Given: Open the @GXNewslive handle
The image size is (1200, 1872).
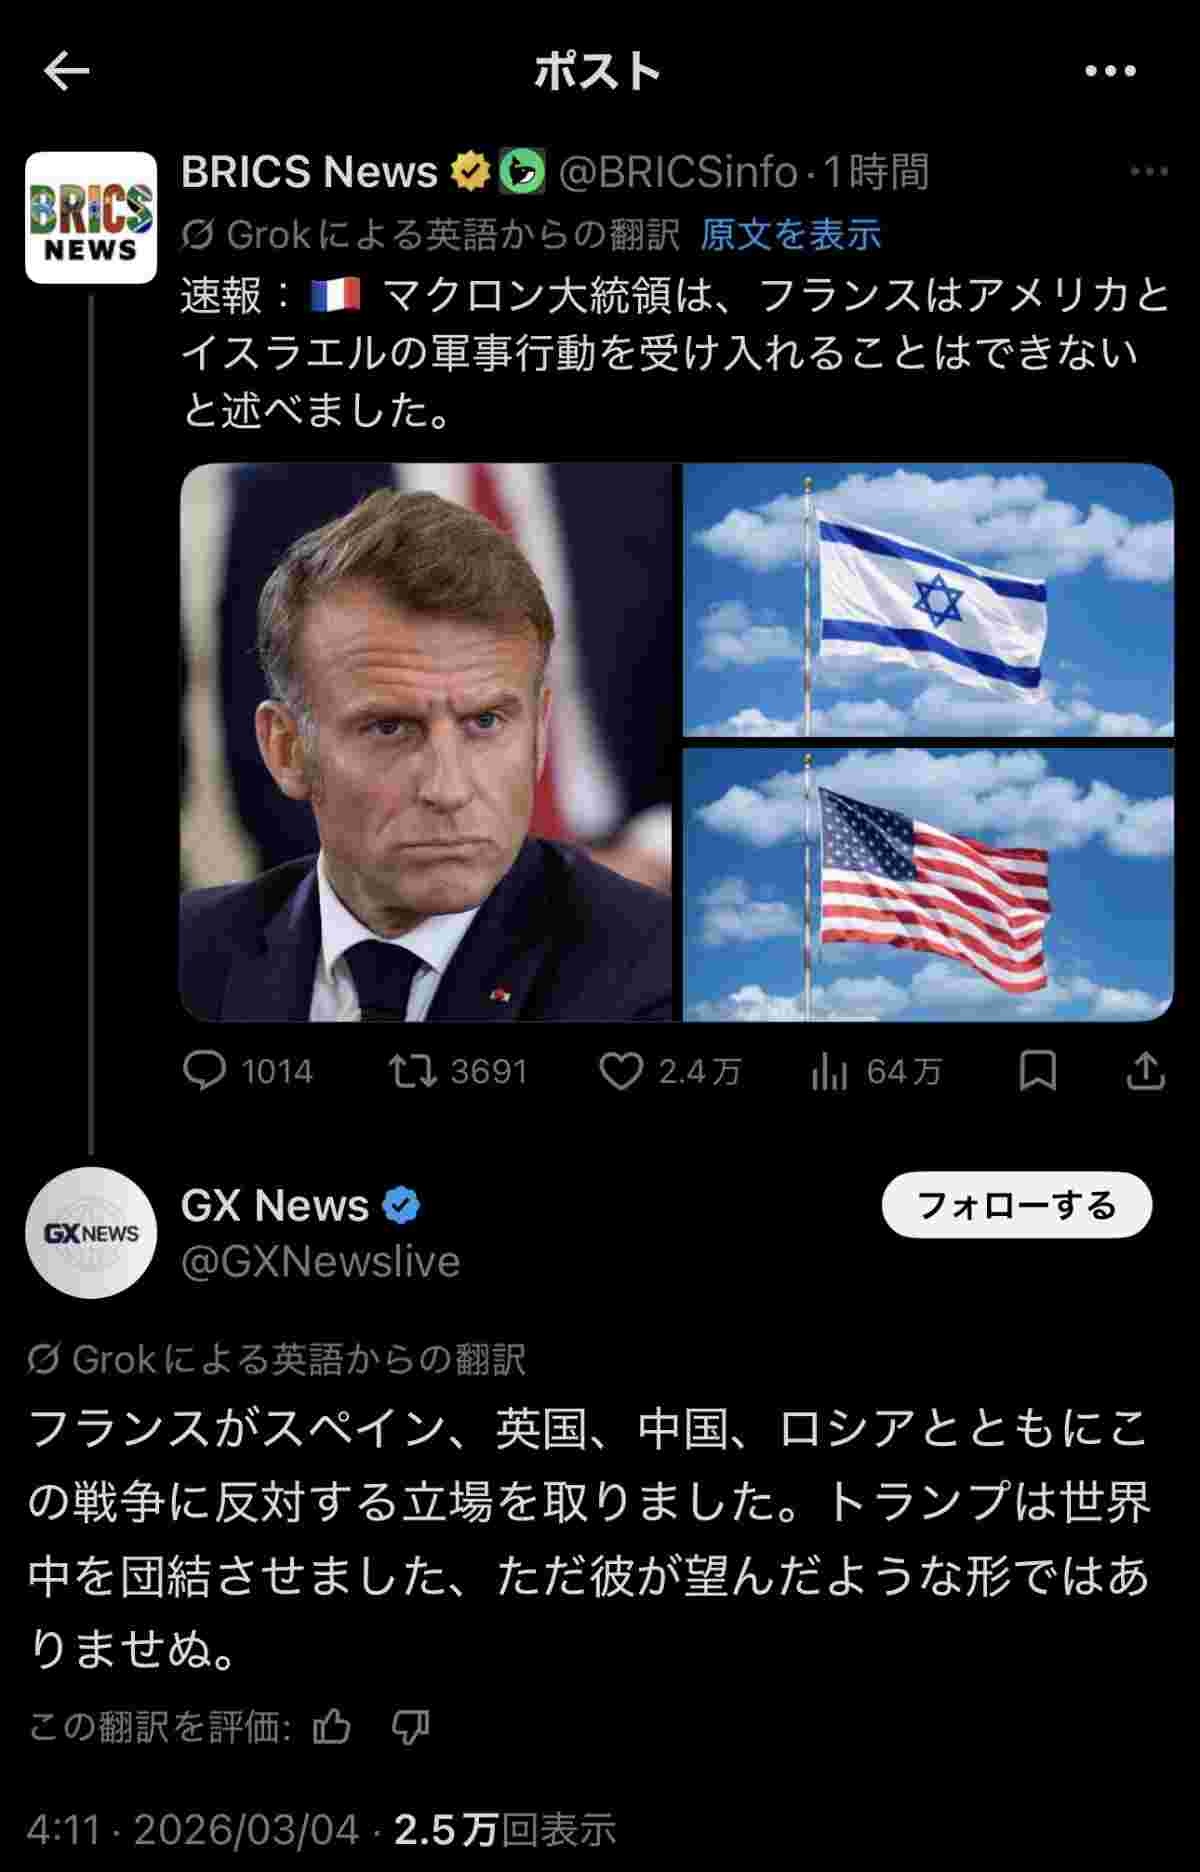Looking at the screenshot, I should point(320,1262).
